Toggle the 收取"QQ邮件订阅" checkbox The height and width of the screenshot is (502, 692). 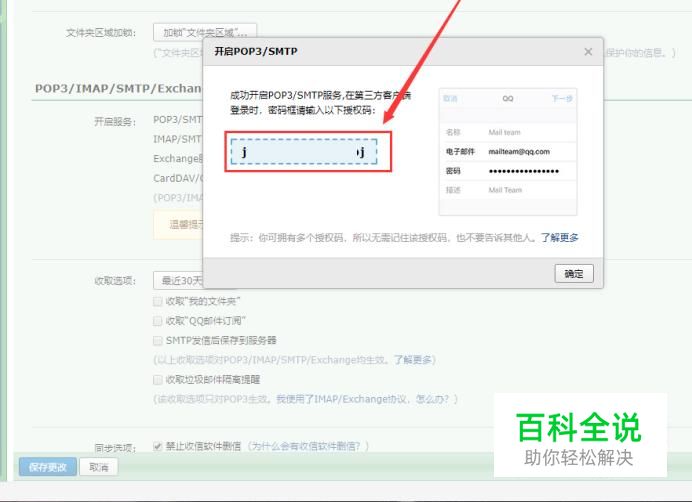[158, 321]
